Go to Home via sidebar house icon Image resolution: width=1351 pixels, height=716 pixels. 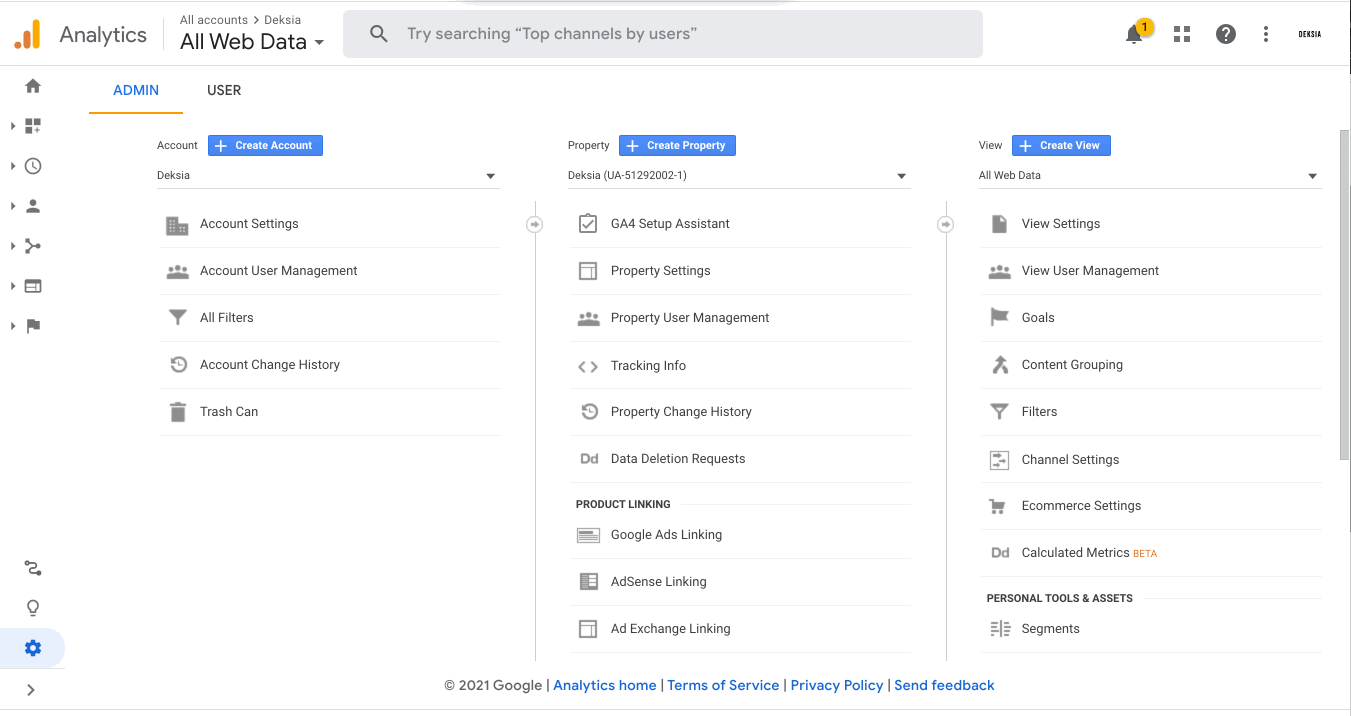pyautogui.click(x=33, y=86)
